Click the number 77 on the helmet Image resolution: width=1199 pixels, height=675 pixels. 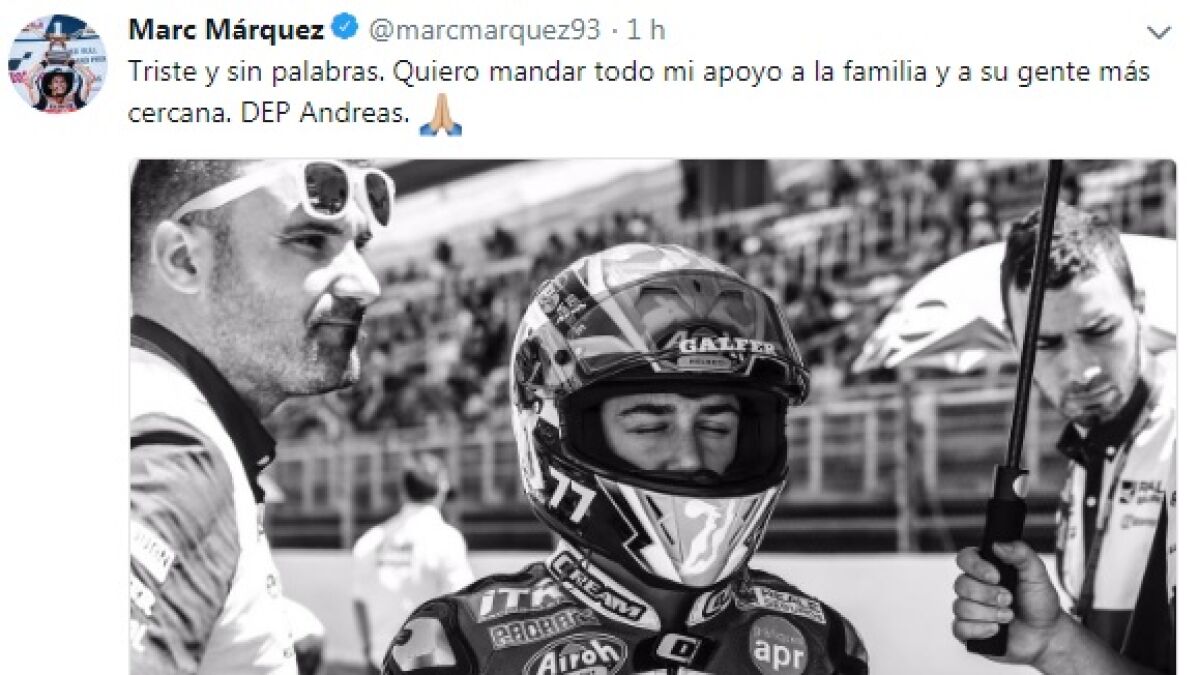(x=569, y=495)
